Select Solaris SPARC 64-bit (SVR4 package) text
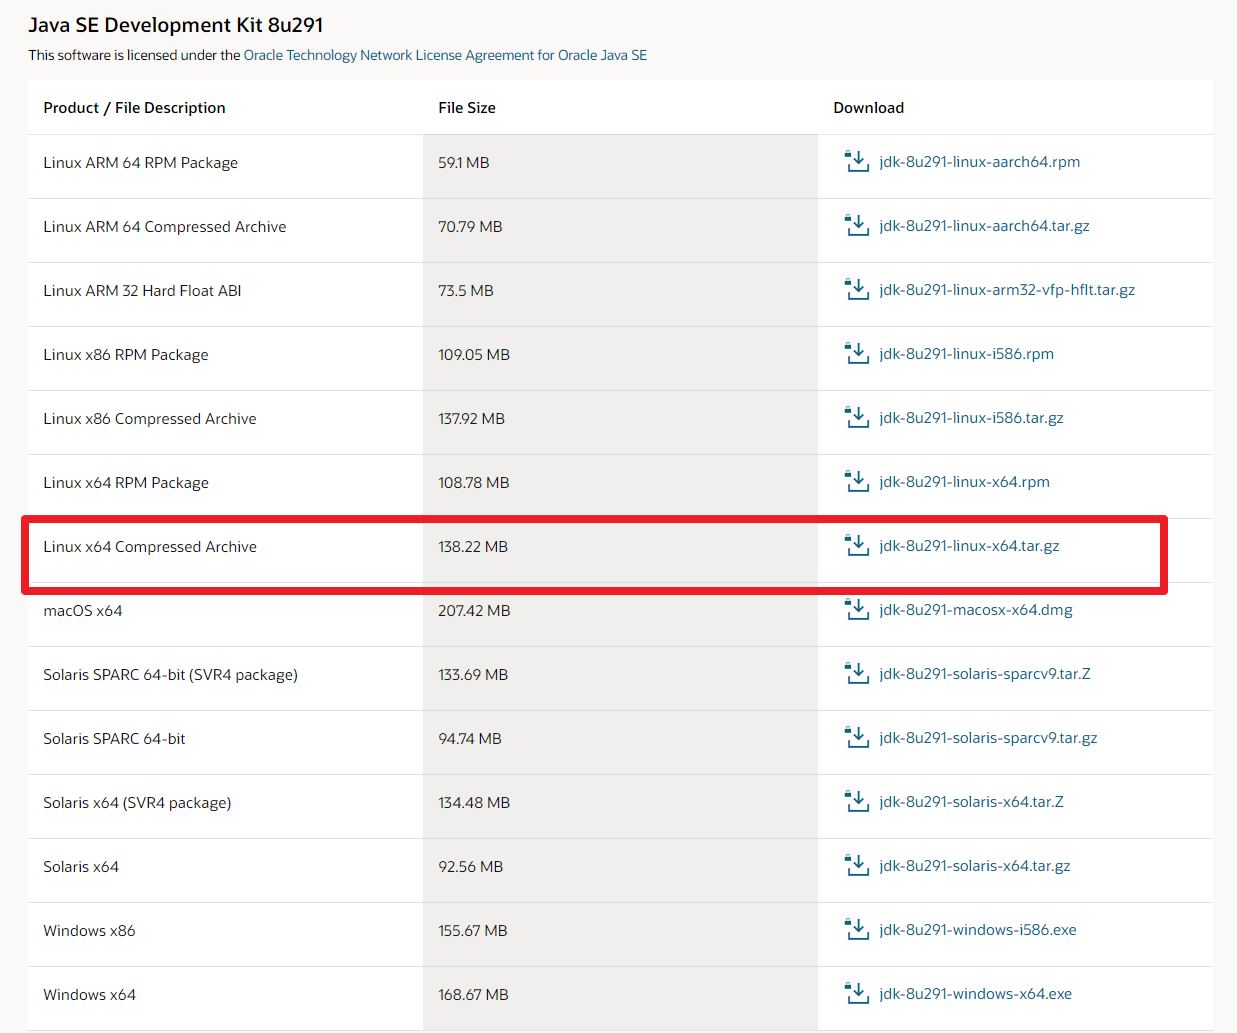The height and width of the screenshot is (1033, 1237). point(170,675)
